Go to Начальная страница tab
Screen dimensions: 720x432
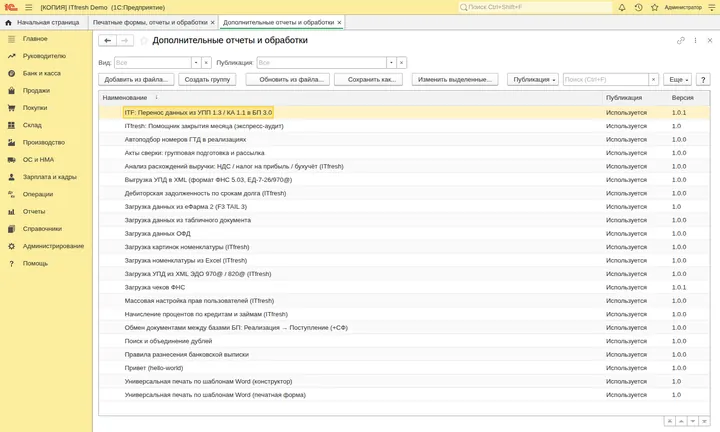(x=43, y=22)
